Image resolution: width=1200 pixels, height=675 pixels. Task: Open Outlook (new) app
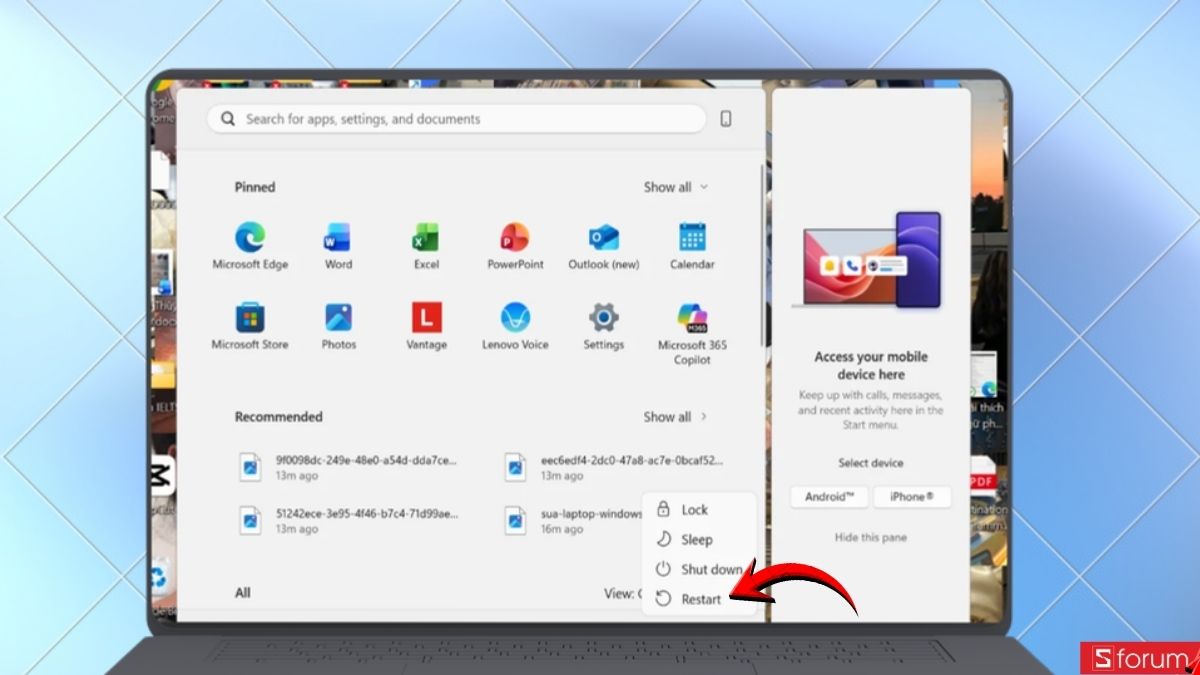click(x=604, y=246)
